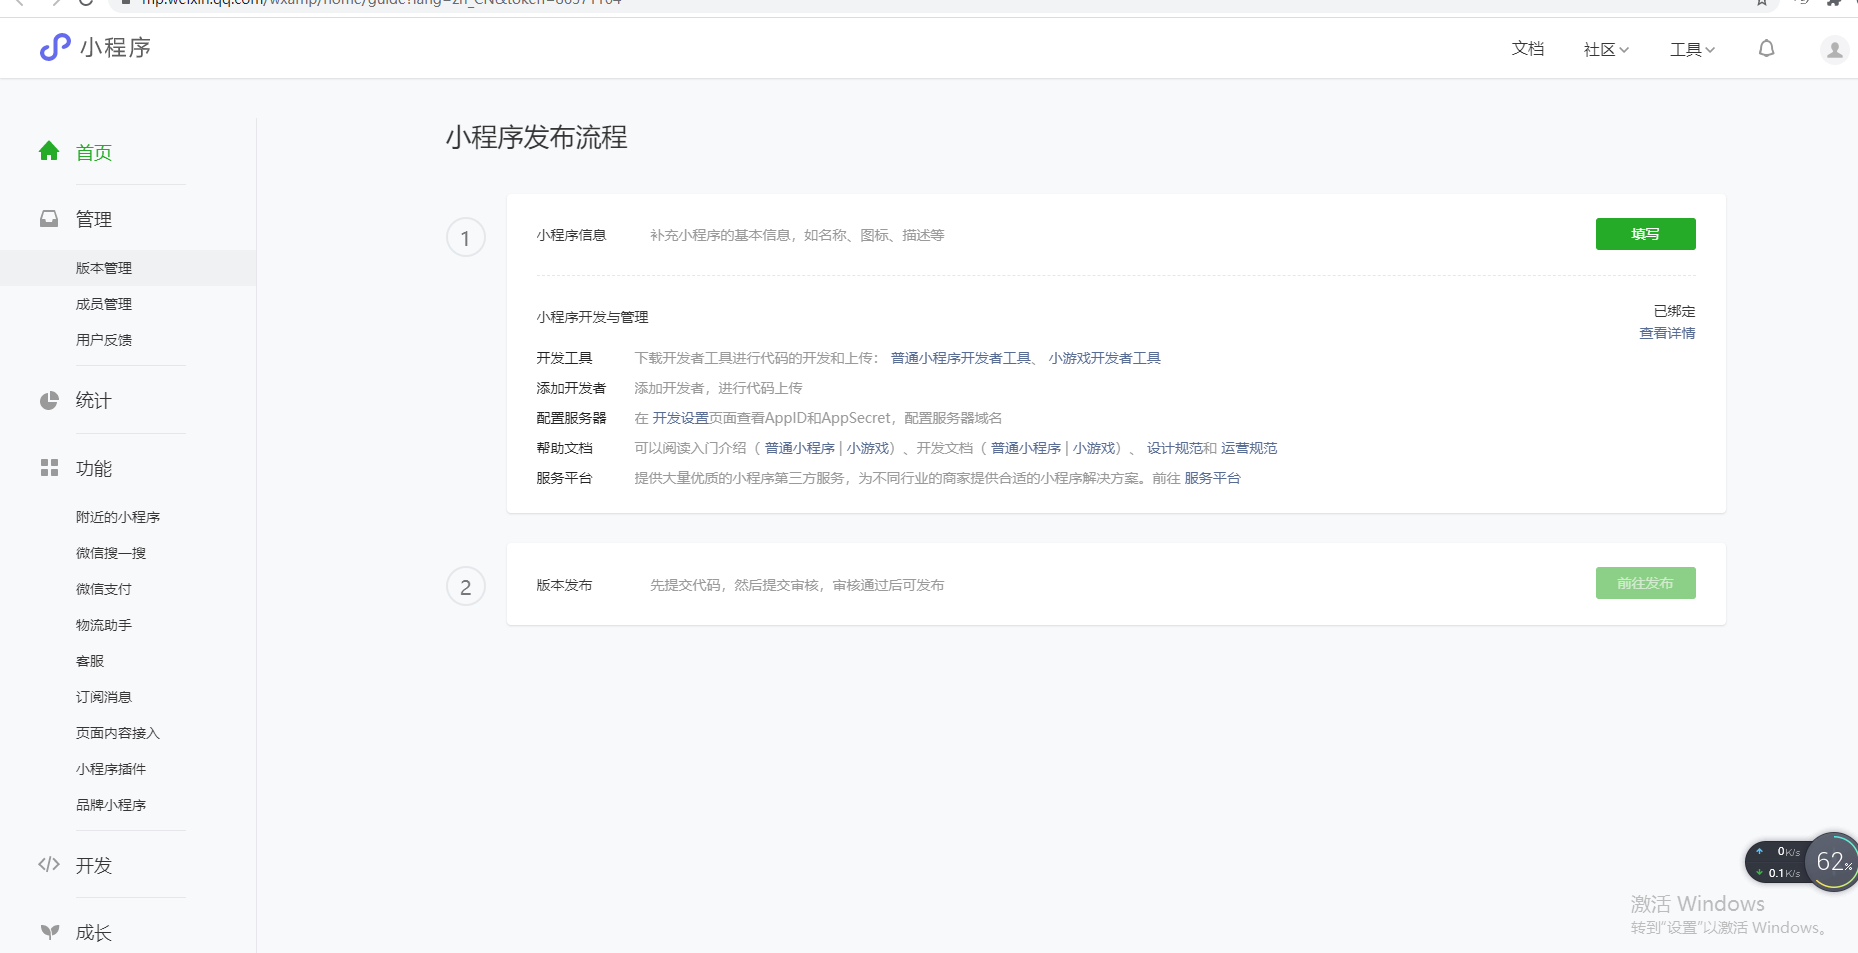Open 文档 in the top navigation

click(x=1528, y=48)
